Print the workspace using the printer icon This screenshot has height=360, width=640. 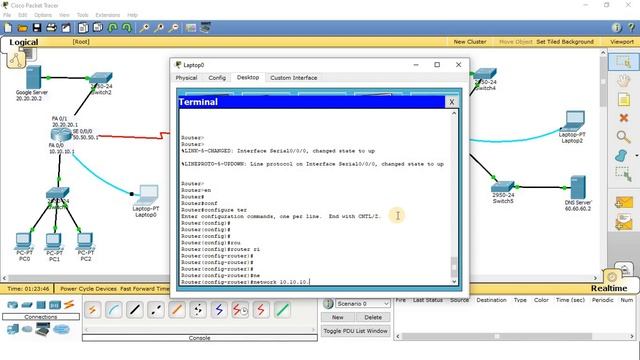point(51,28)
